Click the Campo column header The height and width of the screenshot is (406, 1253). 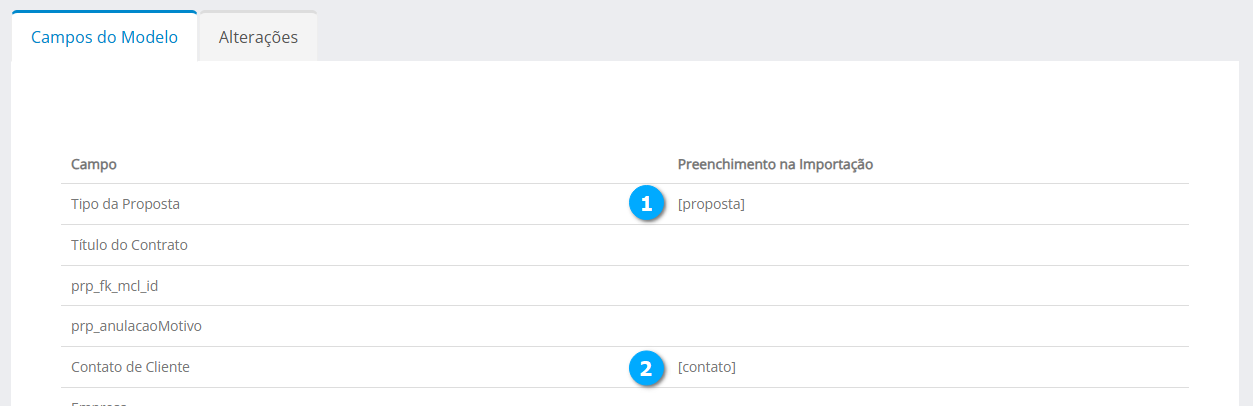94,164
